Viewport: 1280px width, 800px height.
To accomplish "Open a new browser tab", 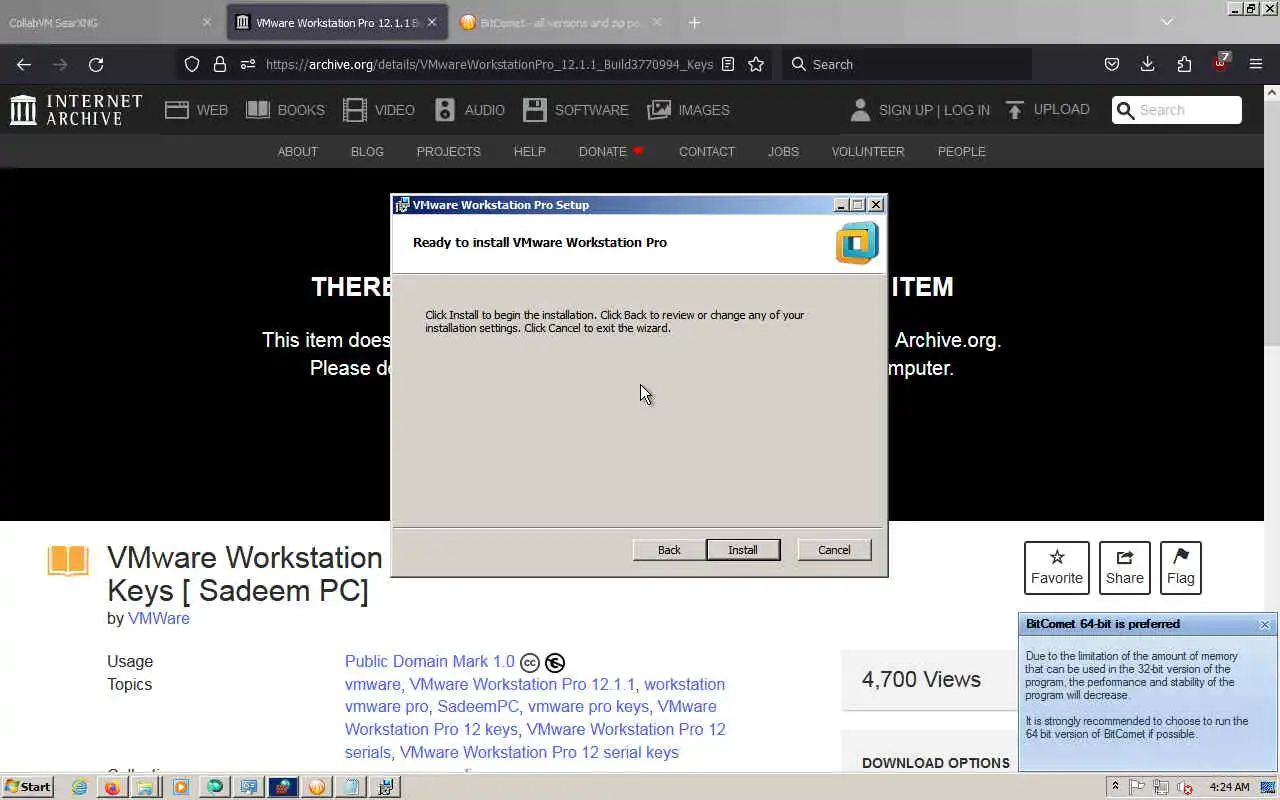I will 694,22.
